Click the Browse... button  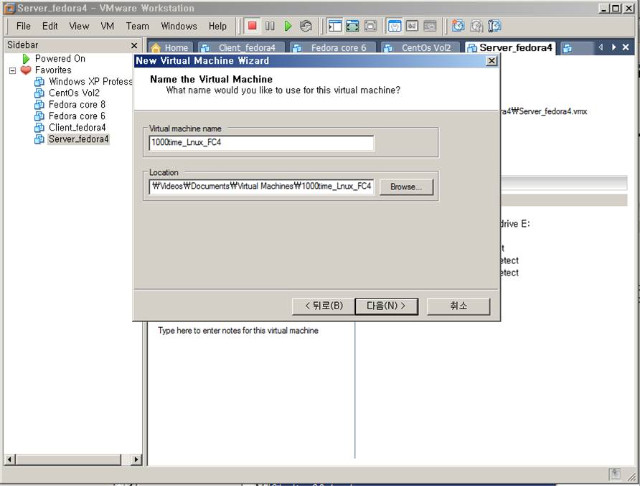(406, 187)
